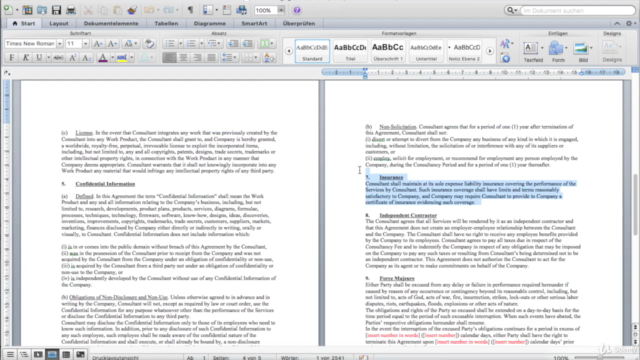Print the document using printer icon

pyautogui.click(x=71, y=10)
